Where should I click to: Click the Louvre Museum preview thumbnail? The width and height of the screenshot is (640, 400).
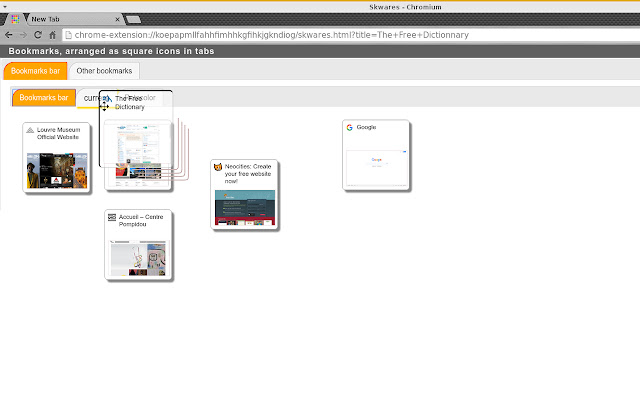click(57, 171)
